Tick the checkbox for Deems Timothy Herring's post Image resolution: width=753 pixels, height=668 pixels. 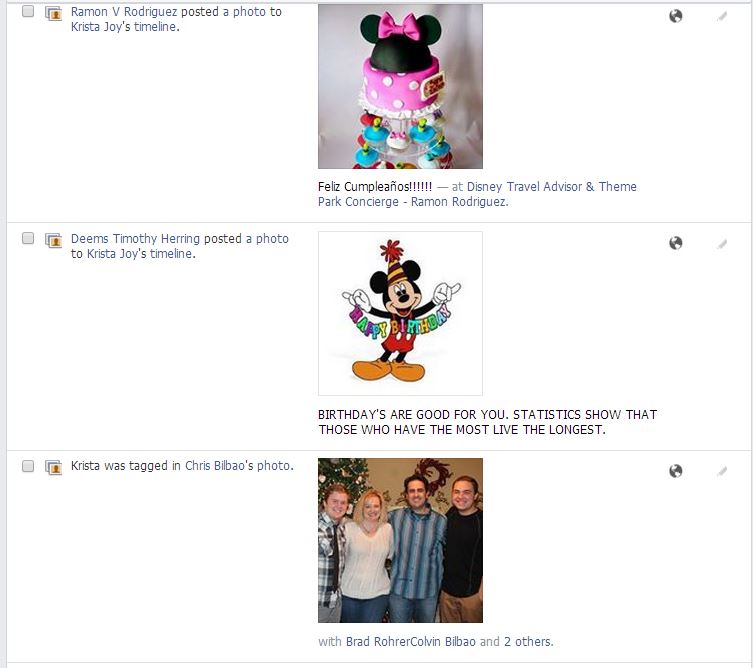pyautogui.click(x=28, y=238)
